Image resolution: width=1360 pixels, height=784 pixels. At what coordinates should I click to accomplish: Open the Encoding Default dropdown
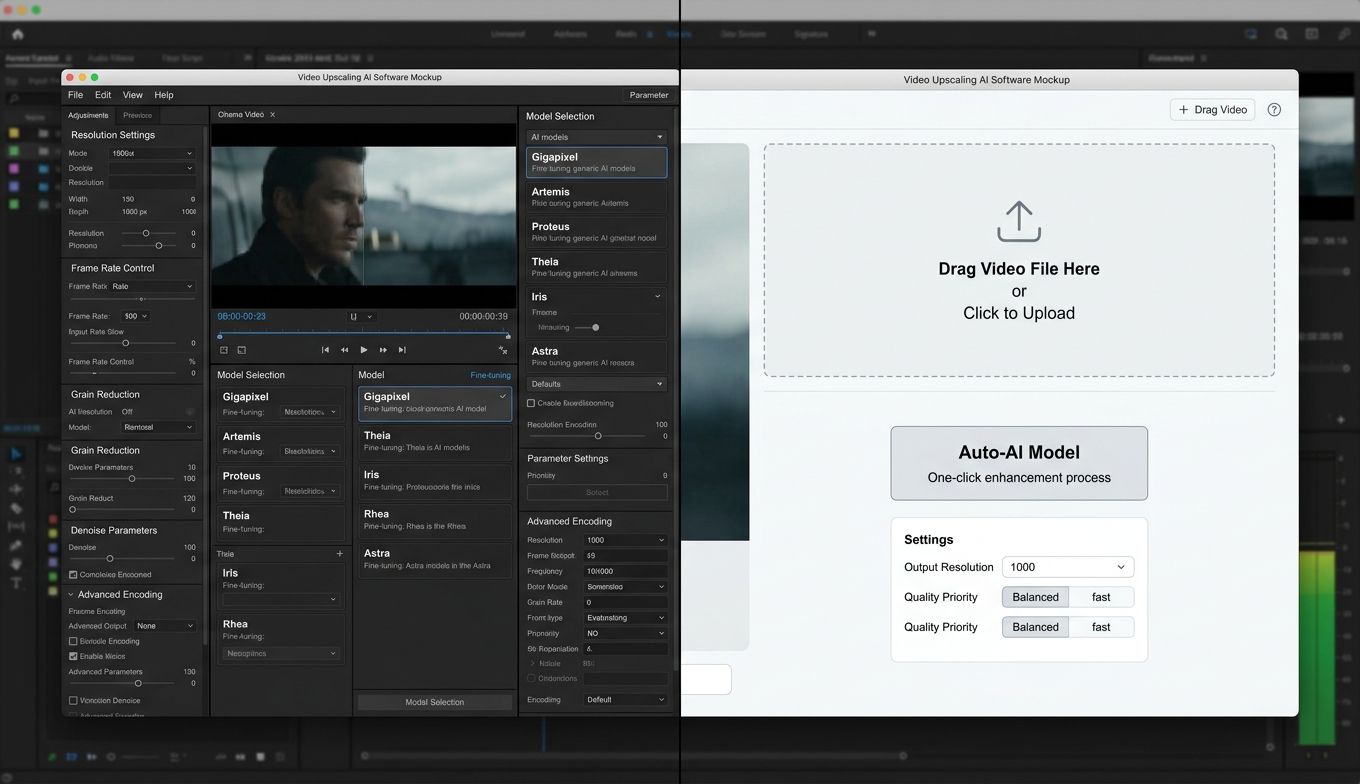pyautogui.click(x=626, y=700)
